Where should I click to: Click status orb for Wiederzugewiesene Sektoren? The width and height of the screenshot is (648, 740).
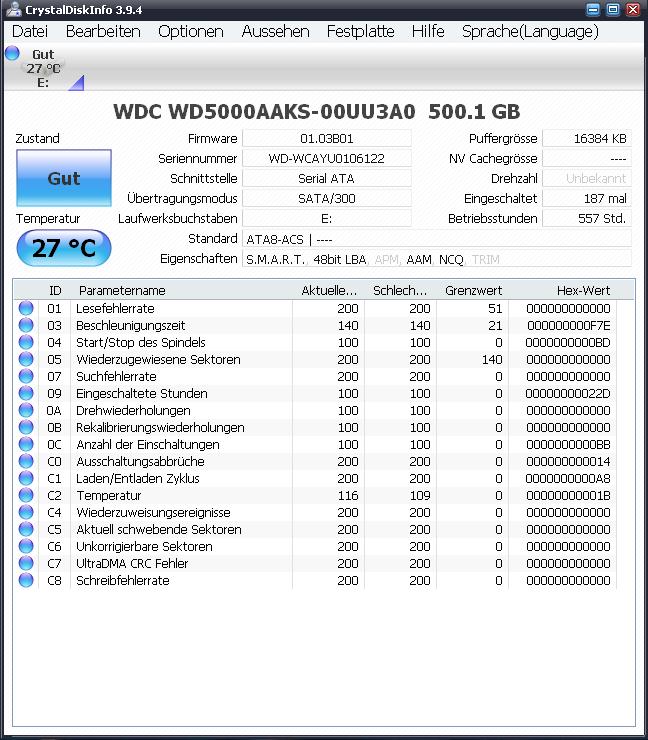26,359
